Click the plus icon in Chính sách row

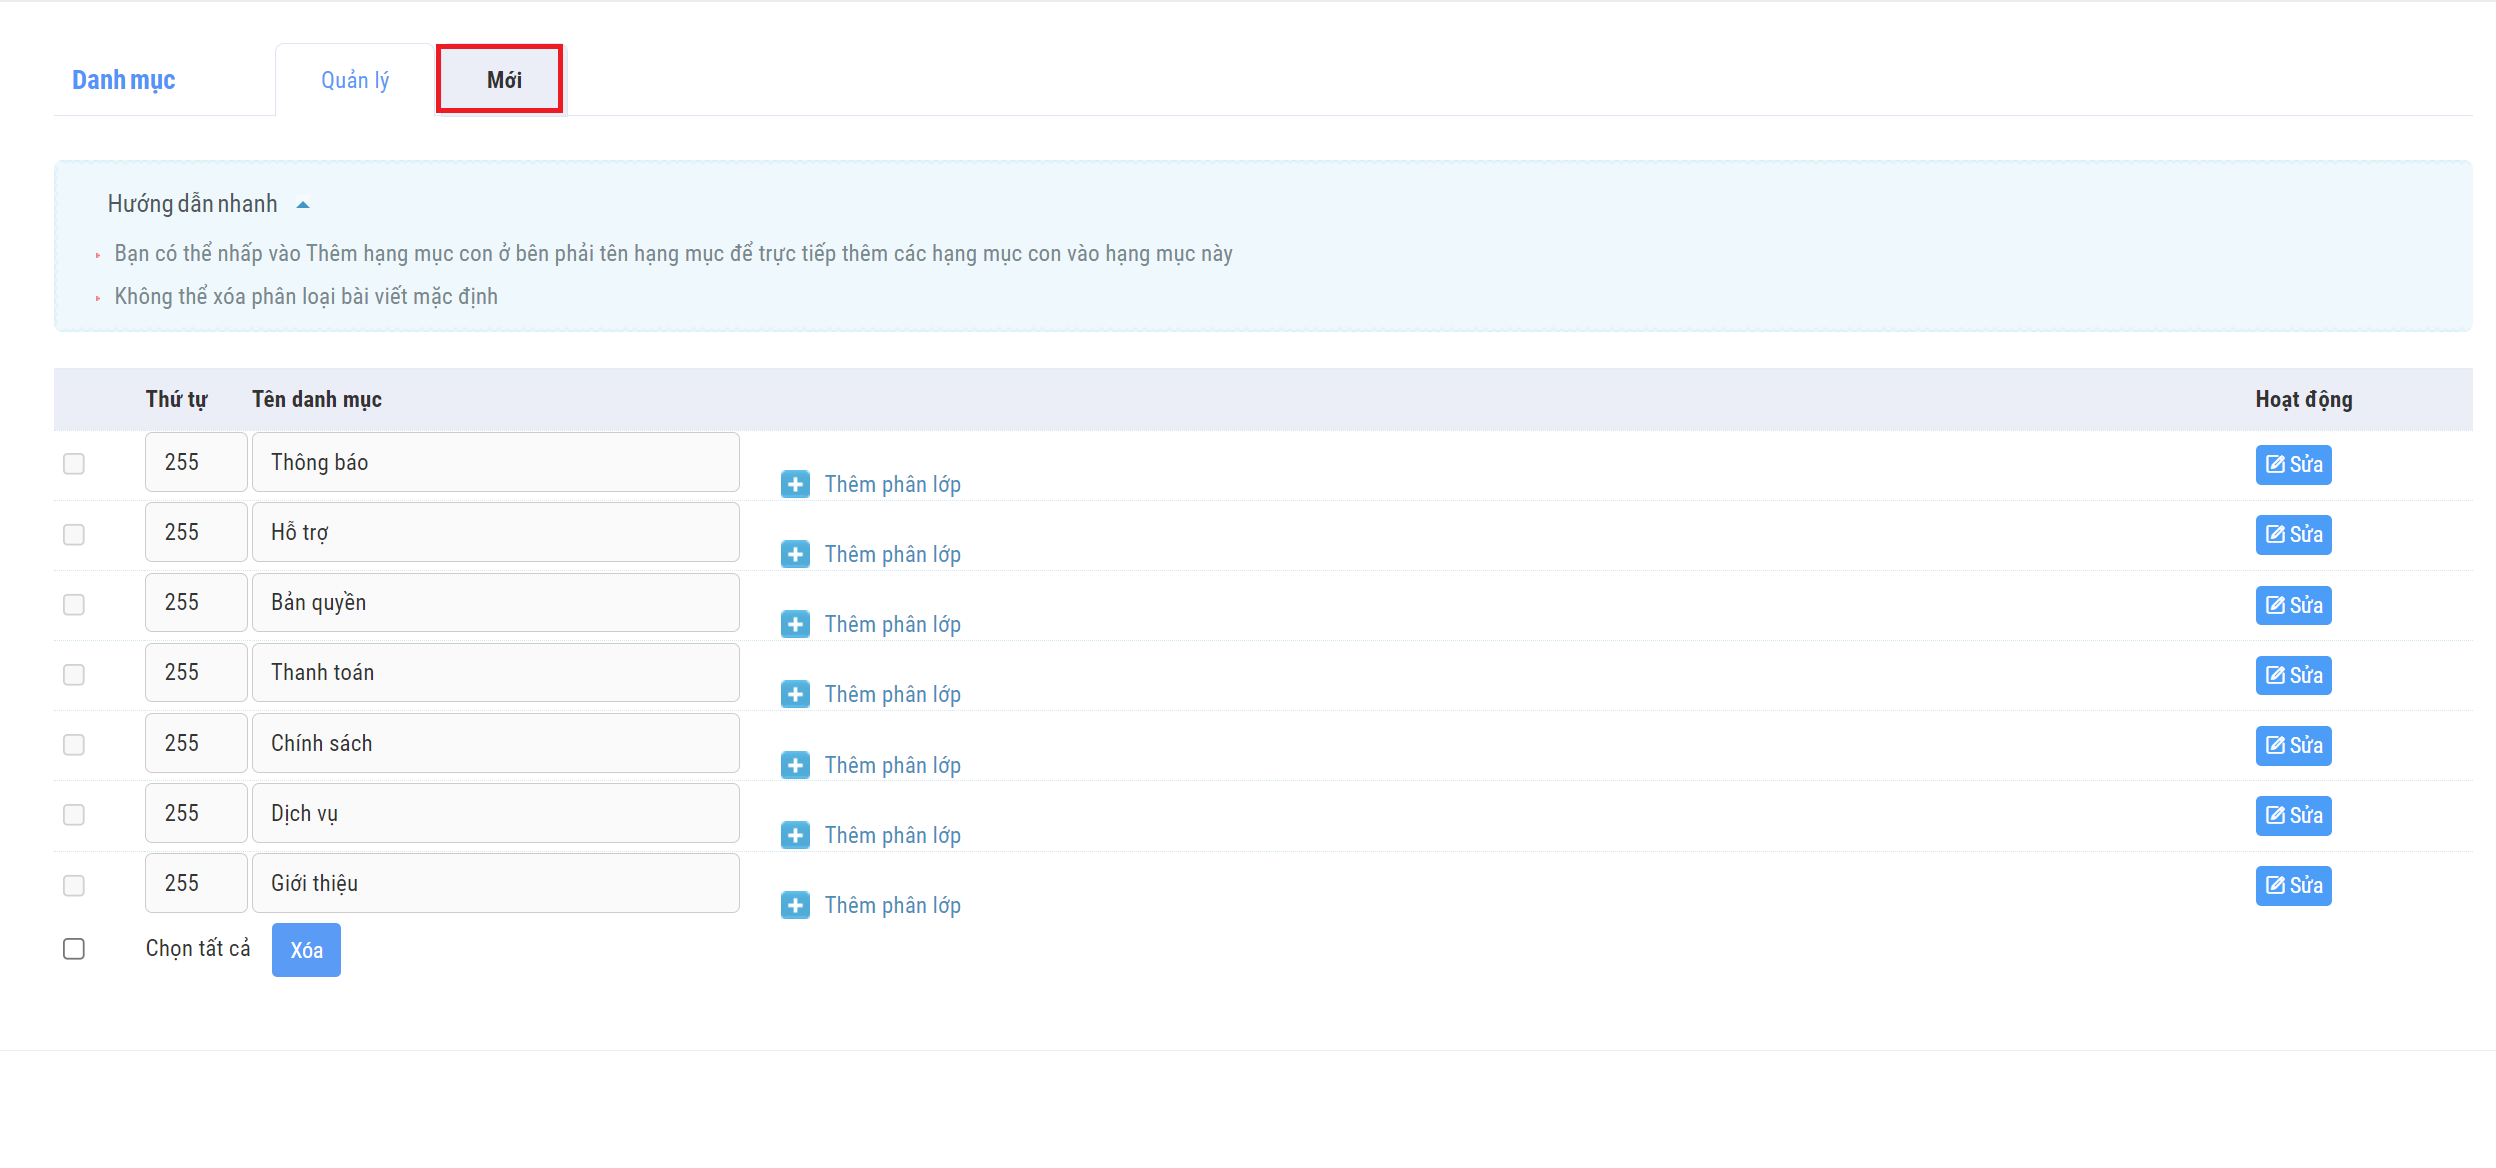click(x=795, y=766)
